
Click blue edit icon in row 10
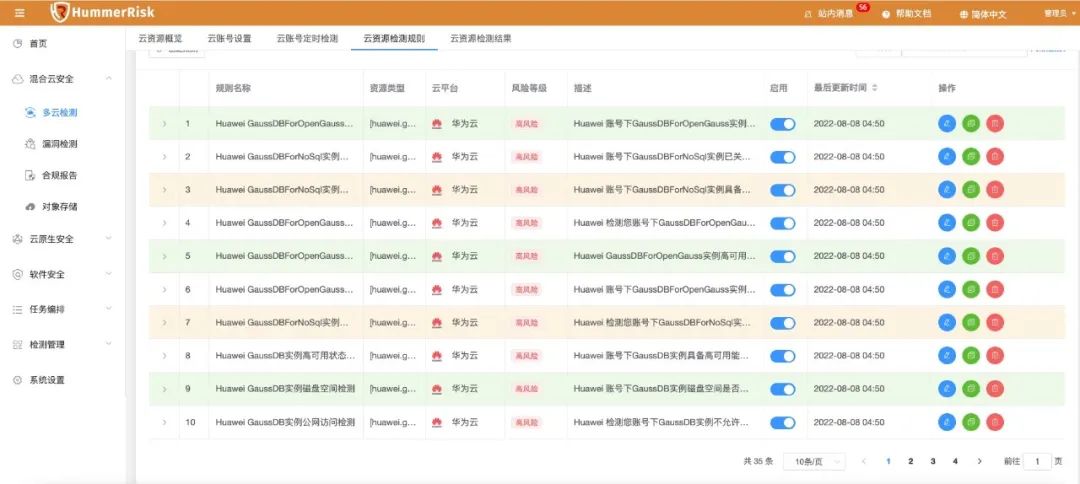[947, 422]
